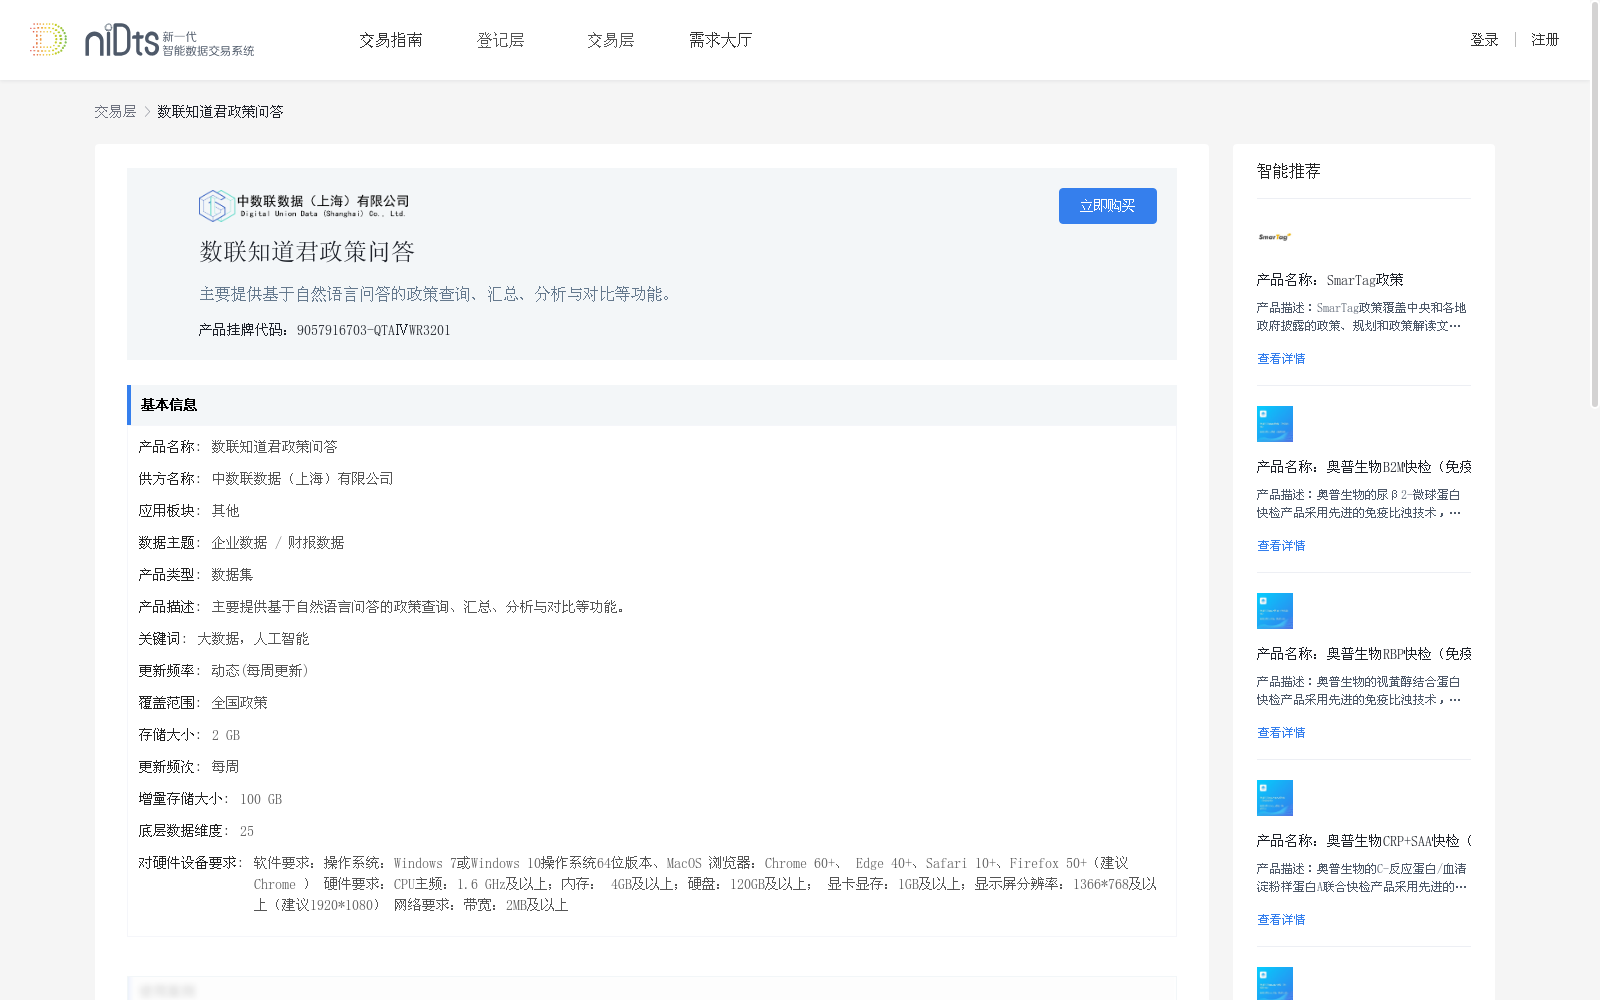Open the 交易层 menu in header

pos(611,40)
